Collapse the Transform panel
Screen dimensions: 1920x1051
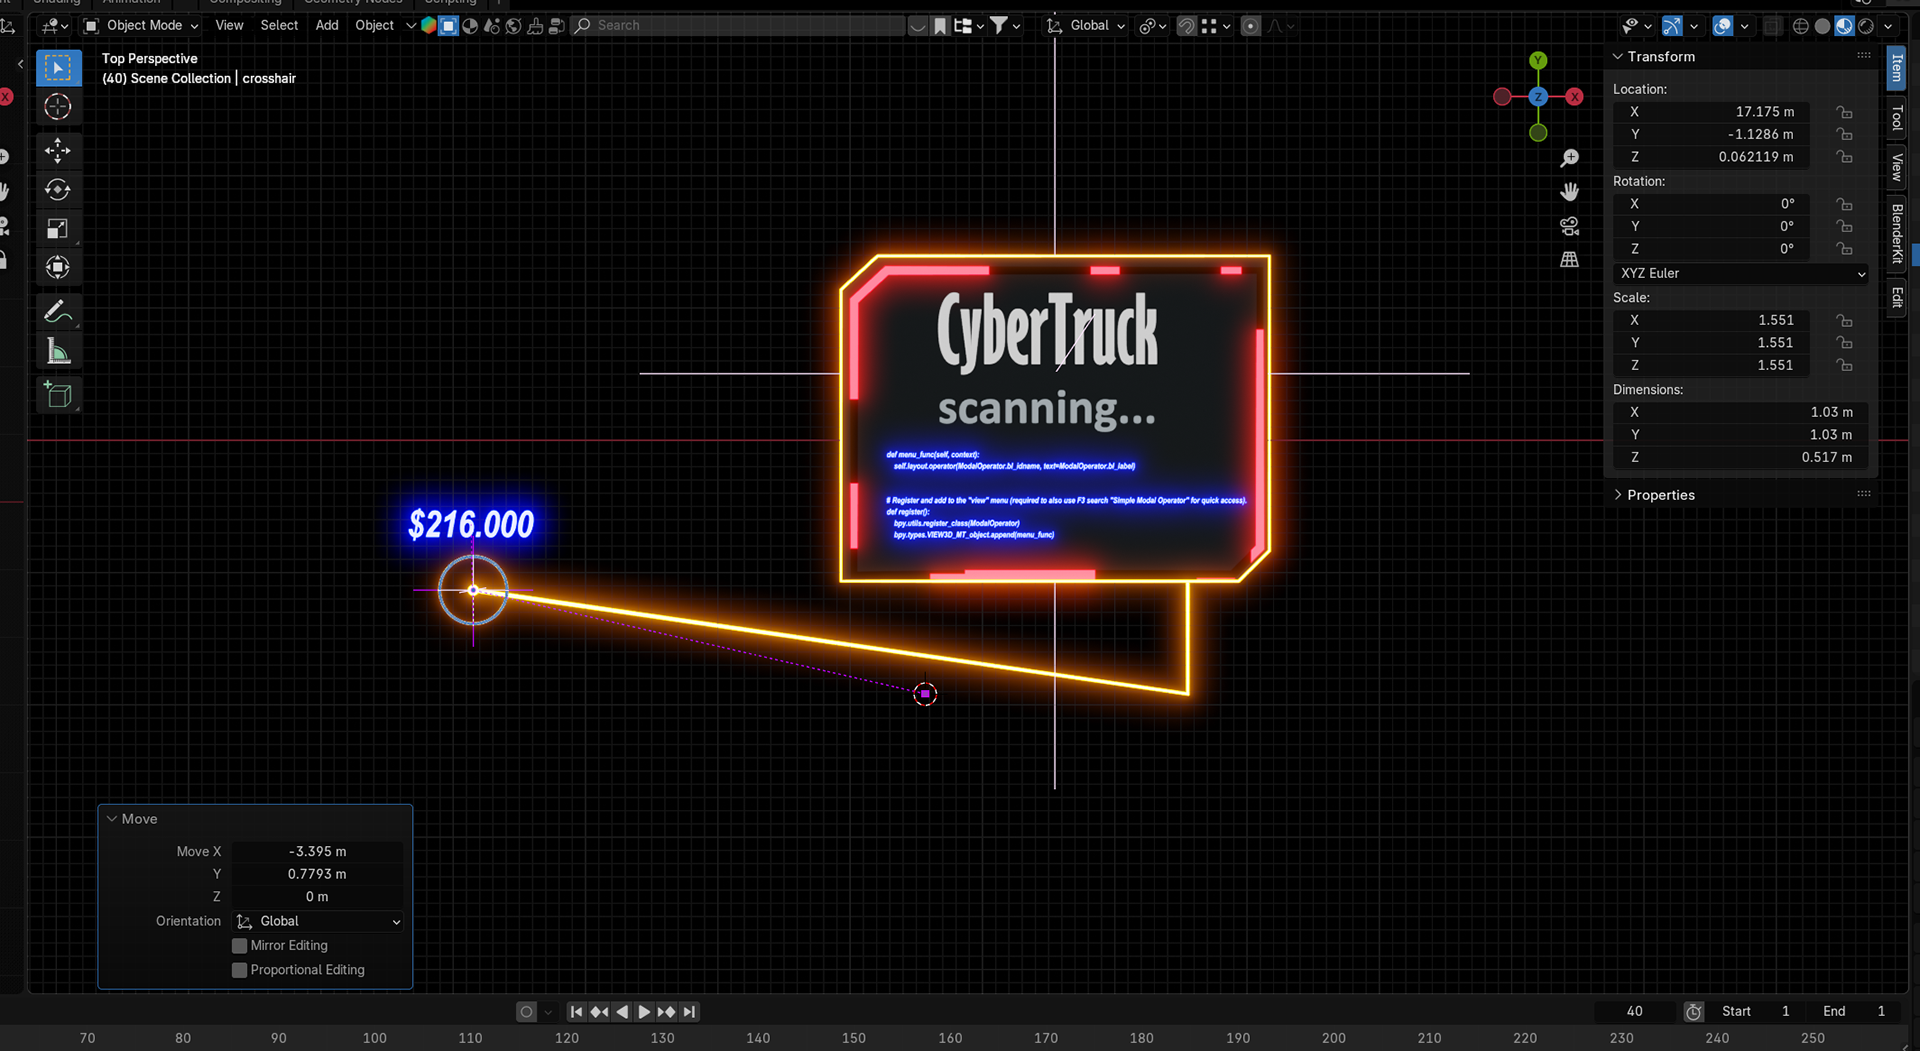point(1618,57)
